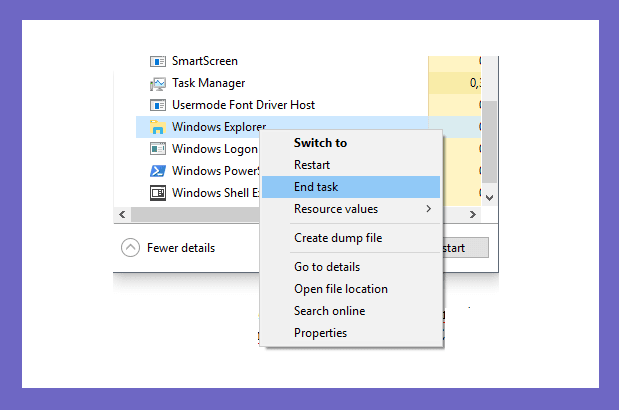The height and width of the screenshot is (410, 619).
Task: Click the Windows Shell Experience icon
Action: (158, 193)
